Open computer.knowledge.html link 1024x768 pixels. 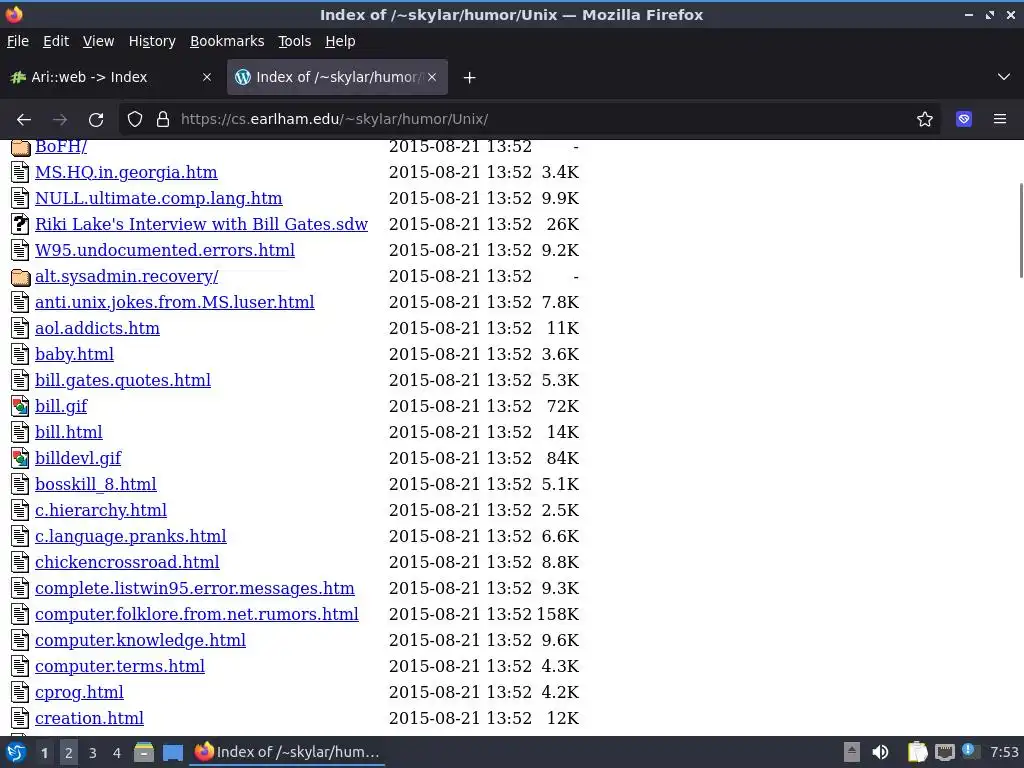[140, 640]
